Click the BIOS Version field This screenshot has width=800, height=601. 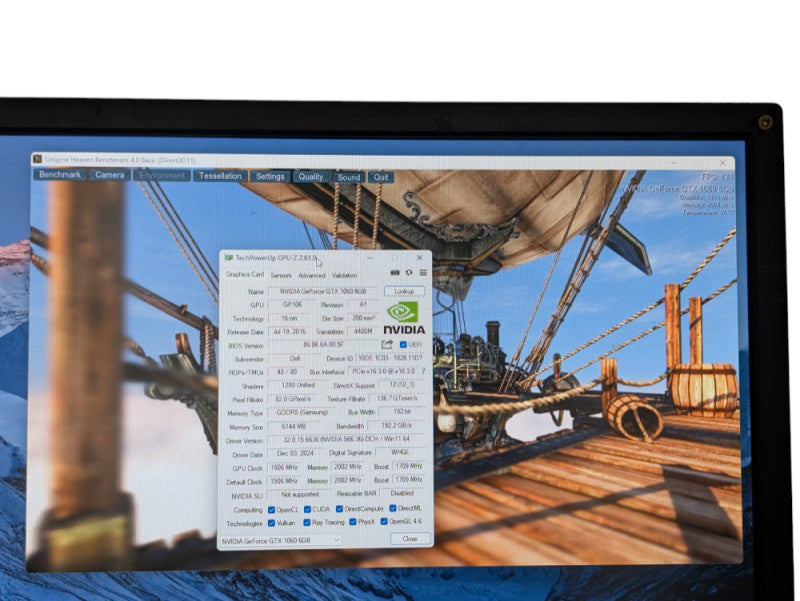click(323, 345)
